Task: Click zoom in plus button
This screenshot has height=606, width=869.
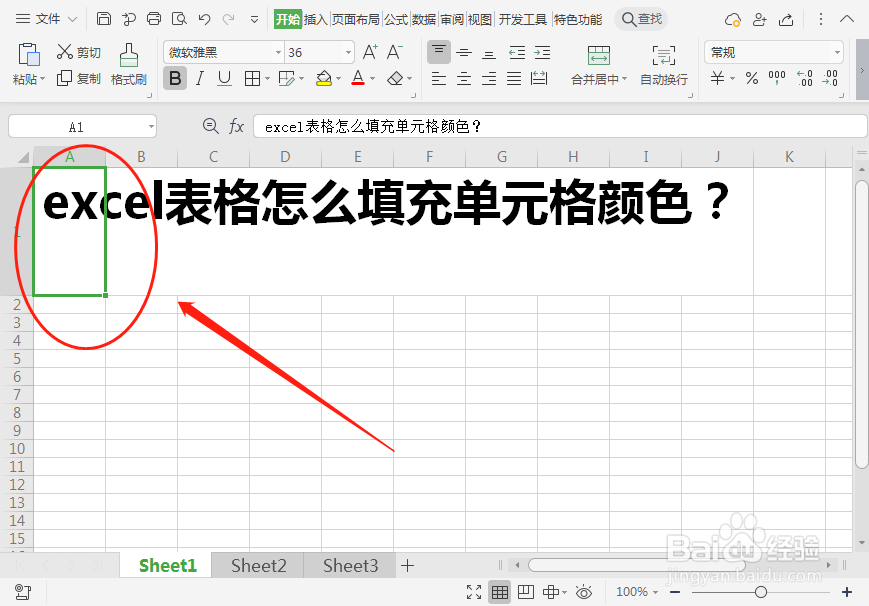Action: 847,592
